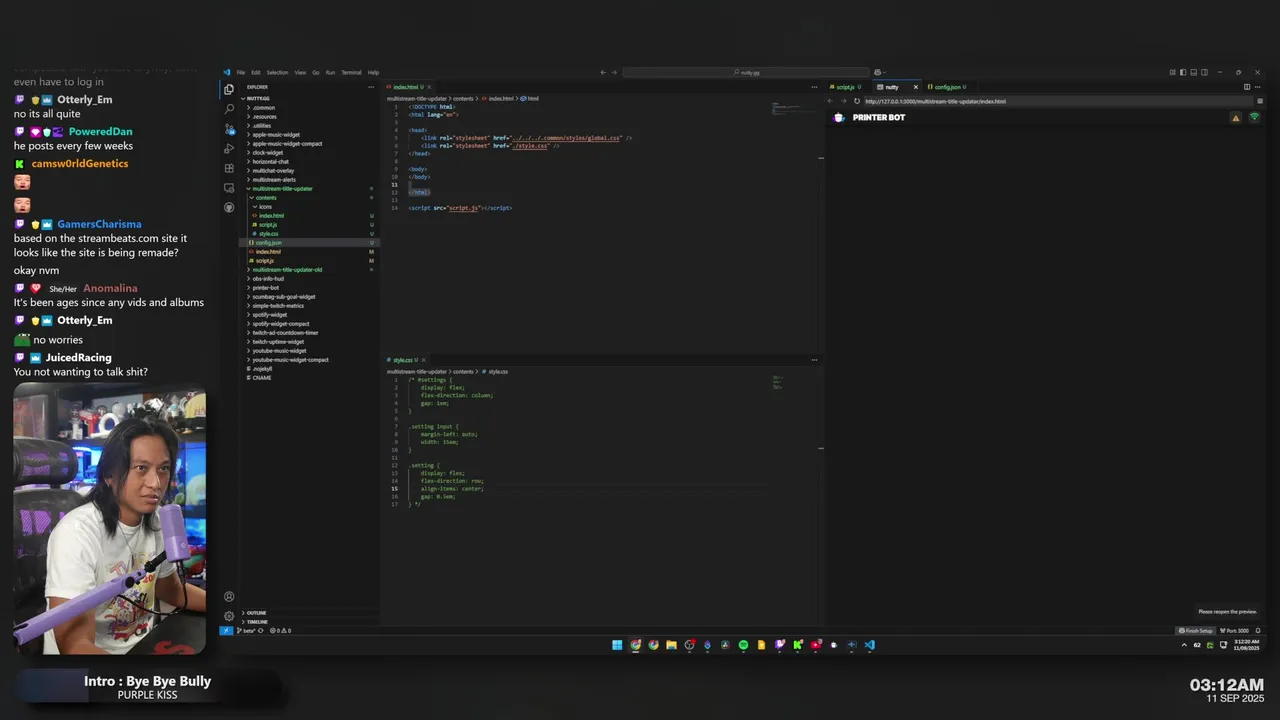This screenshot has width=1280, height=720.
Task: Toggle the bottom panel layout button
Action: point(1194,72)
